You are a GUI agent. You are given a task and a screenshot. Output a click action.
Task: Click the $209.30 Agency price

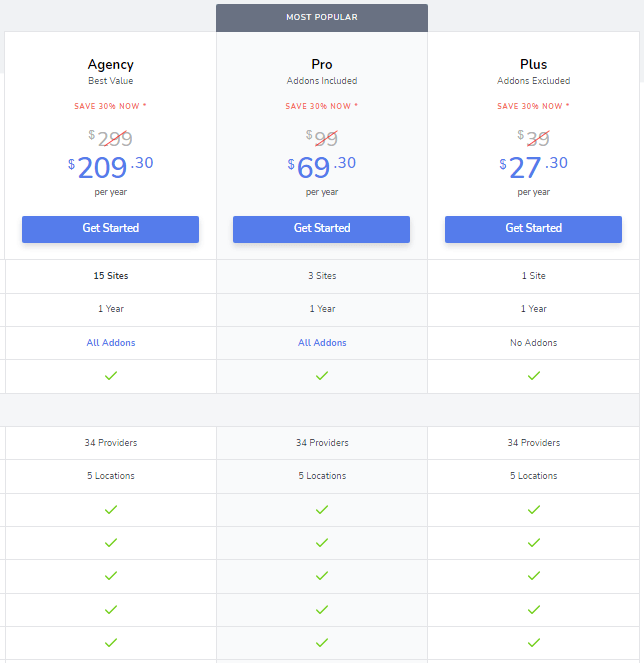[110, 166]
